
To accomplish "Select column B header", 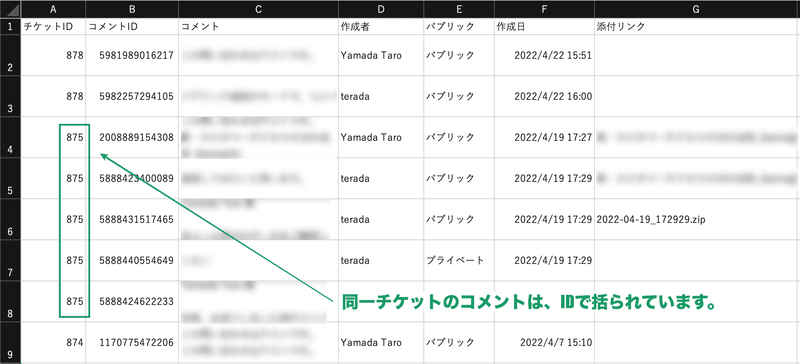I will pos(132,9).
